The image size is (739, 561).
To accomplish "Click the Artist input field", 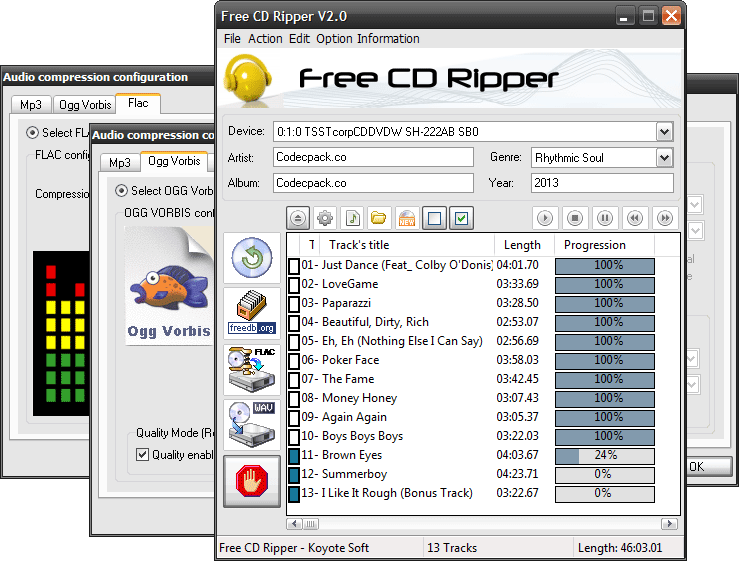I will pyautogui.click(x=373, y=157).
